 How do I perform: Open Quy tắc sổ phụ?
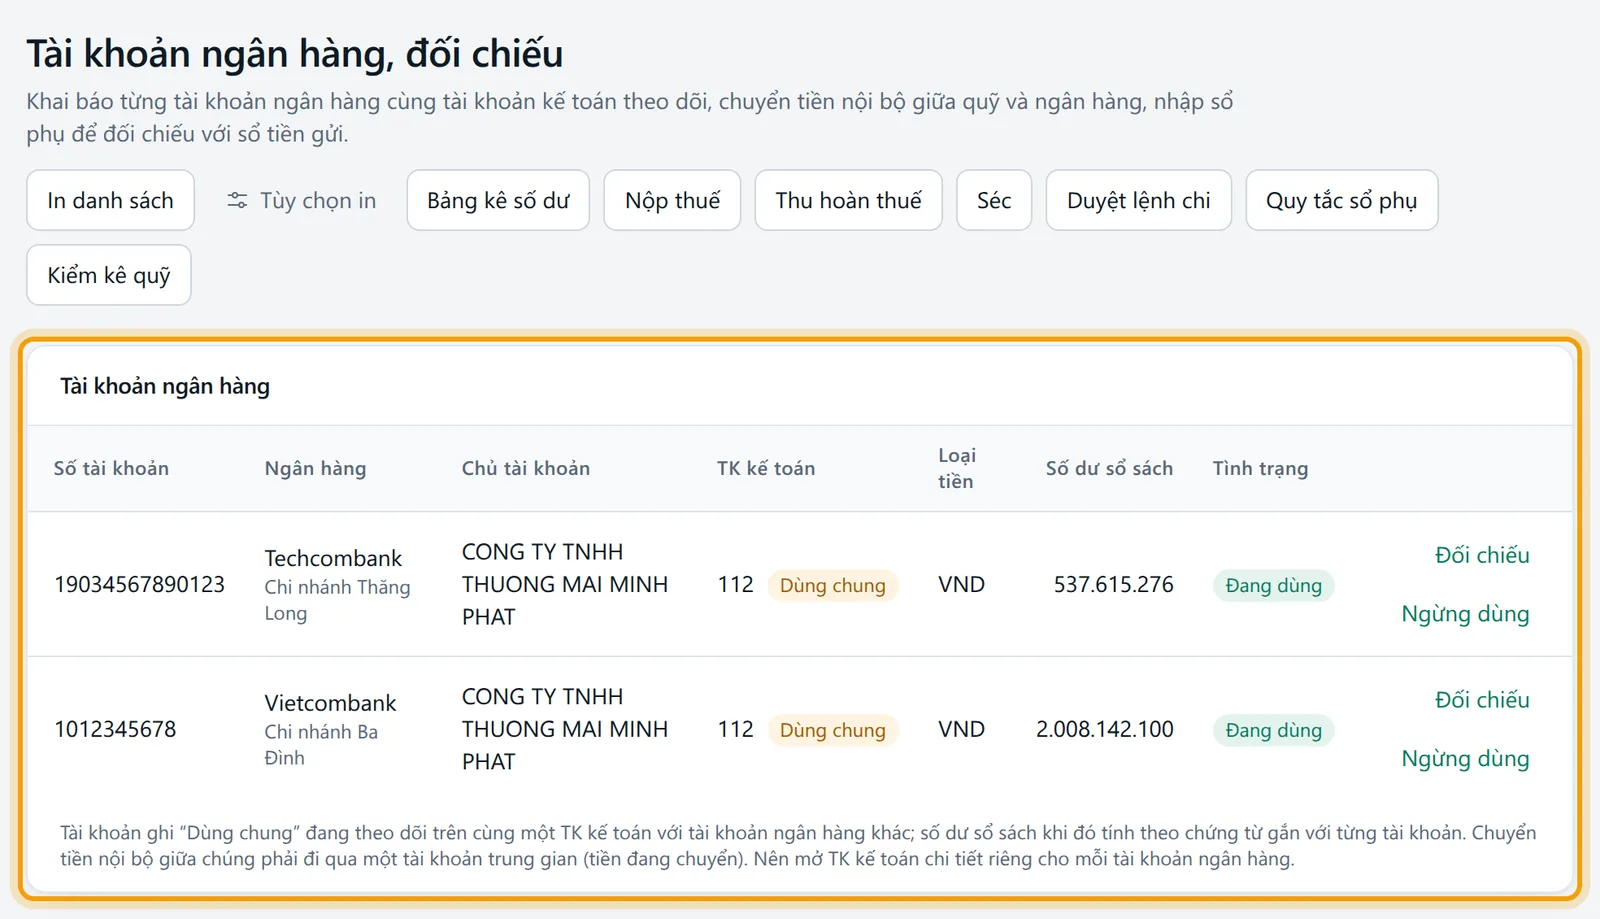(1342, 200)
